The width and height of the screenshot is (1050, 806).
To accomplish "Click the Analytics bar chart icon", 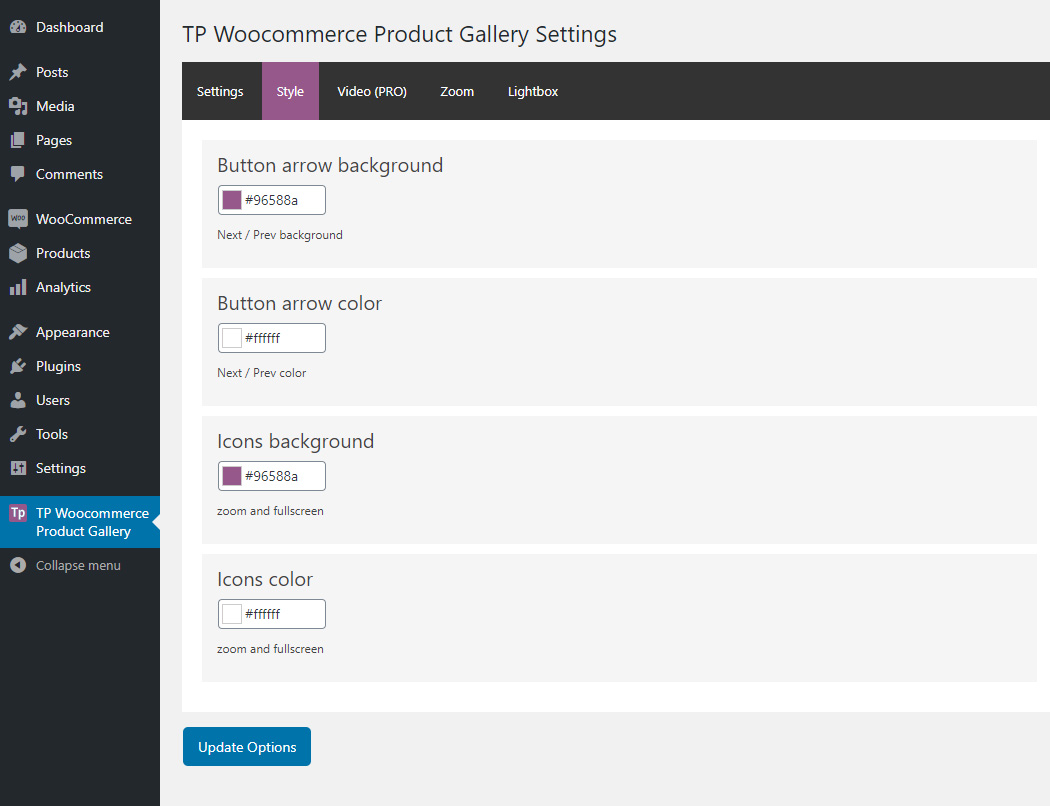I will click(x=18, y=287).
